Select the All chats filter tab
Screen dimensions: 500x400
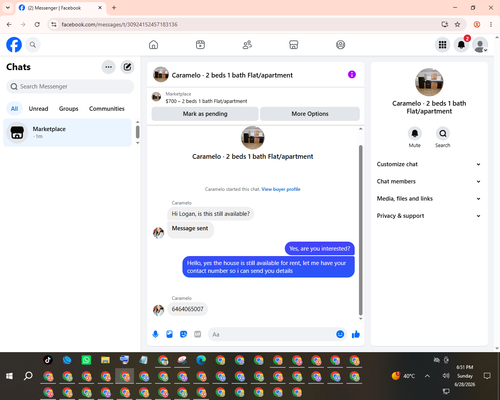(14, 109)
